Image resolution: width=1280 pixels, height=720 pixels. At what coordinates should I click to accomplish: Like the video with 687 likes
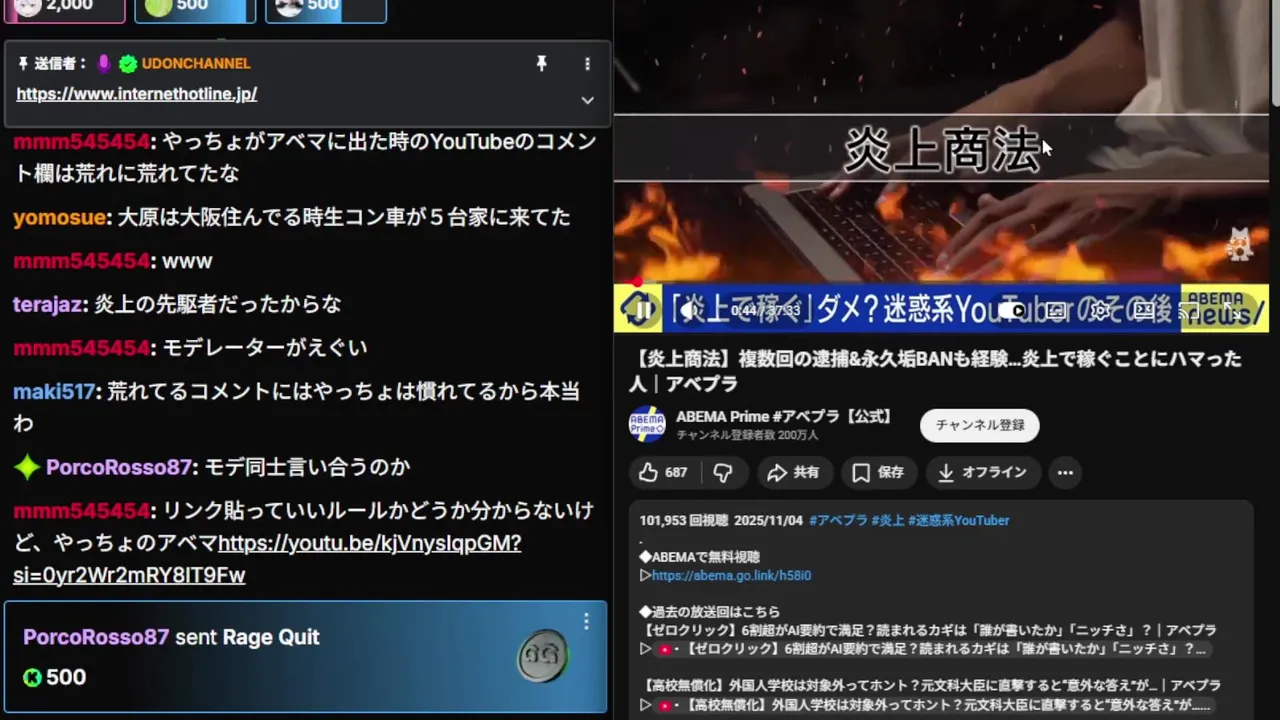point(664,472)
